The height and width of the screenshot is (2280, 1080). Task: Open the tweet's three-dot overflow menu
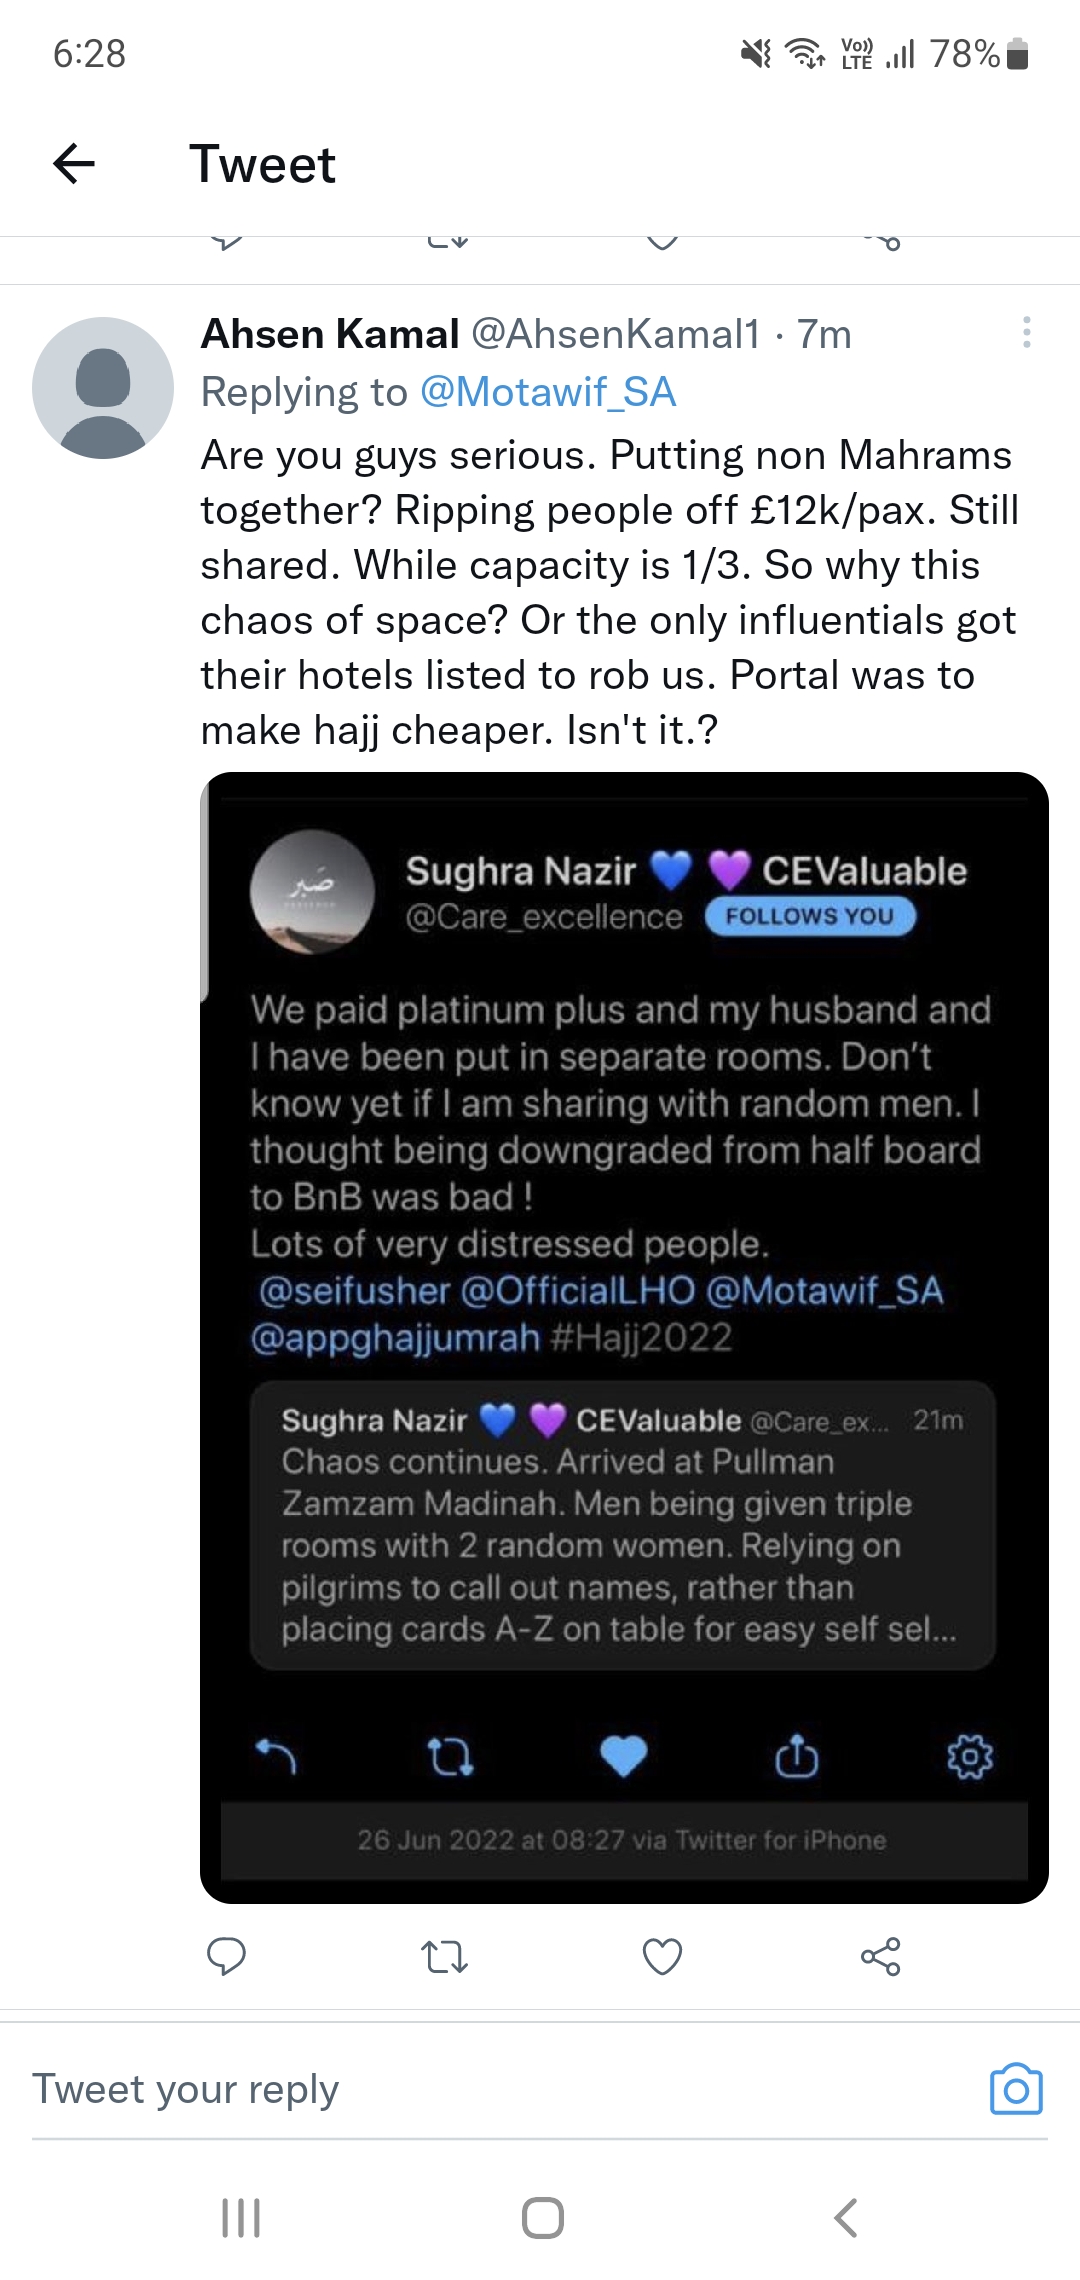[1026, 333]
